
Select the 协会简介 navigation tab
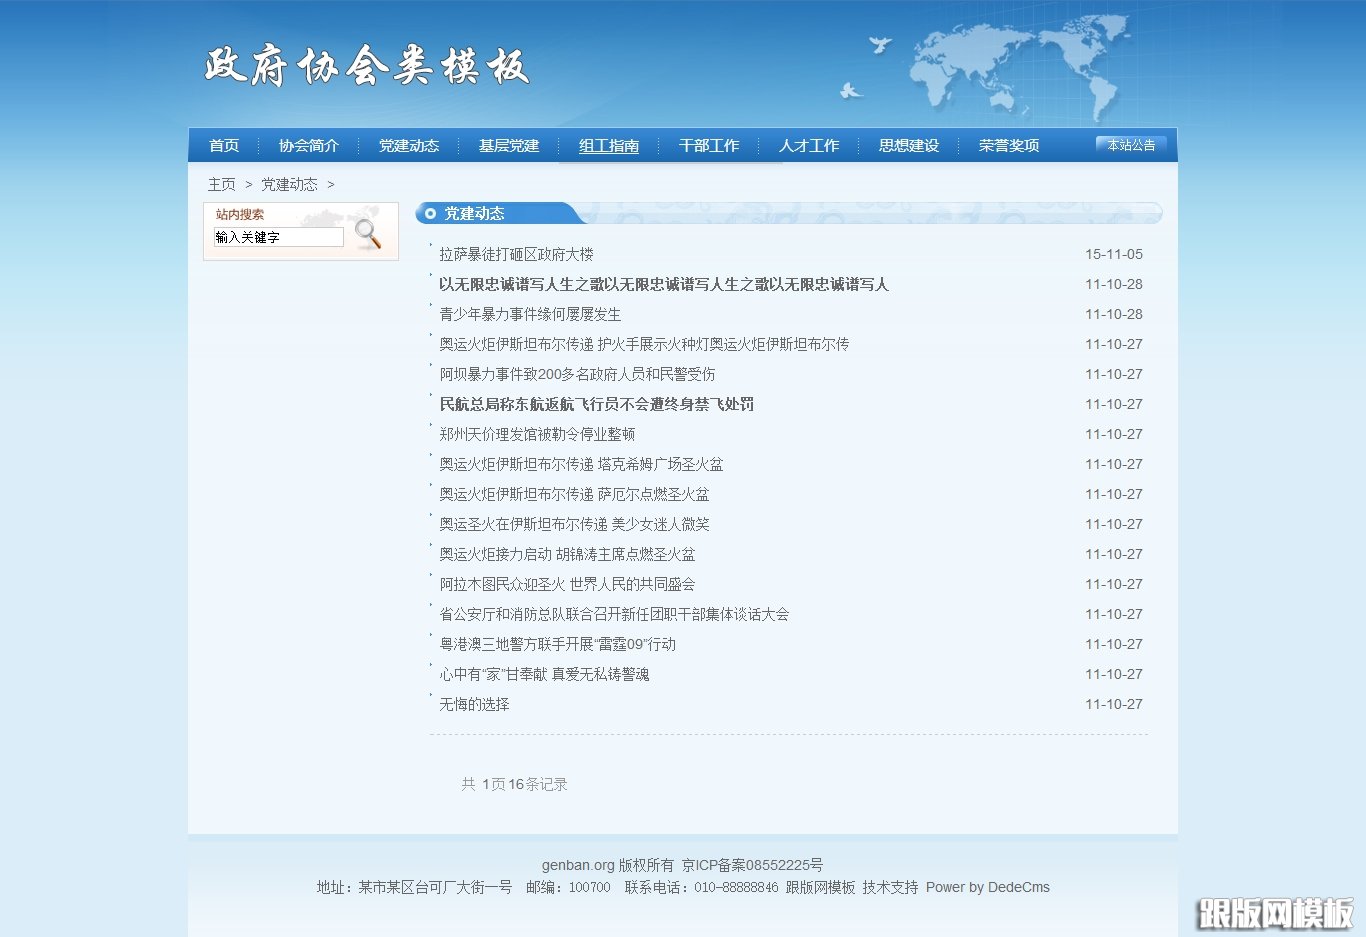point(309,145)
